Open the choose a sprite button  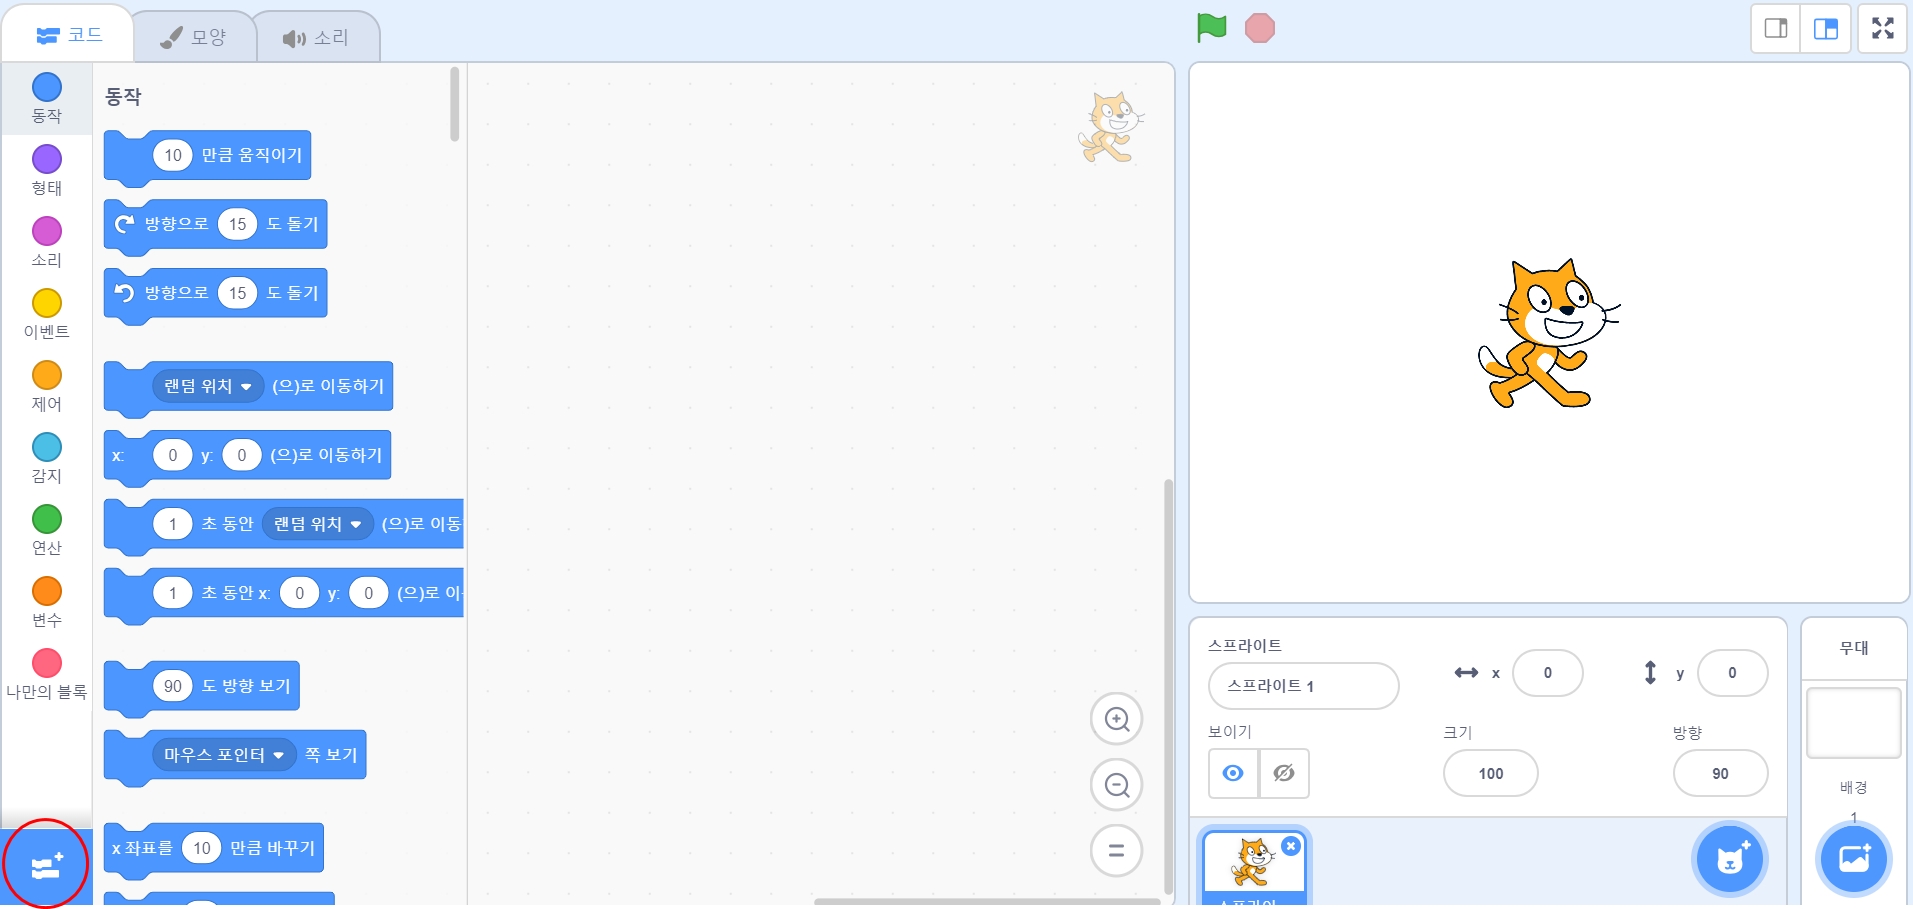click(1730, 859)
